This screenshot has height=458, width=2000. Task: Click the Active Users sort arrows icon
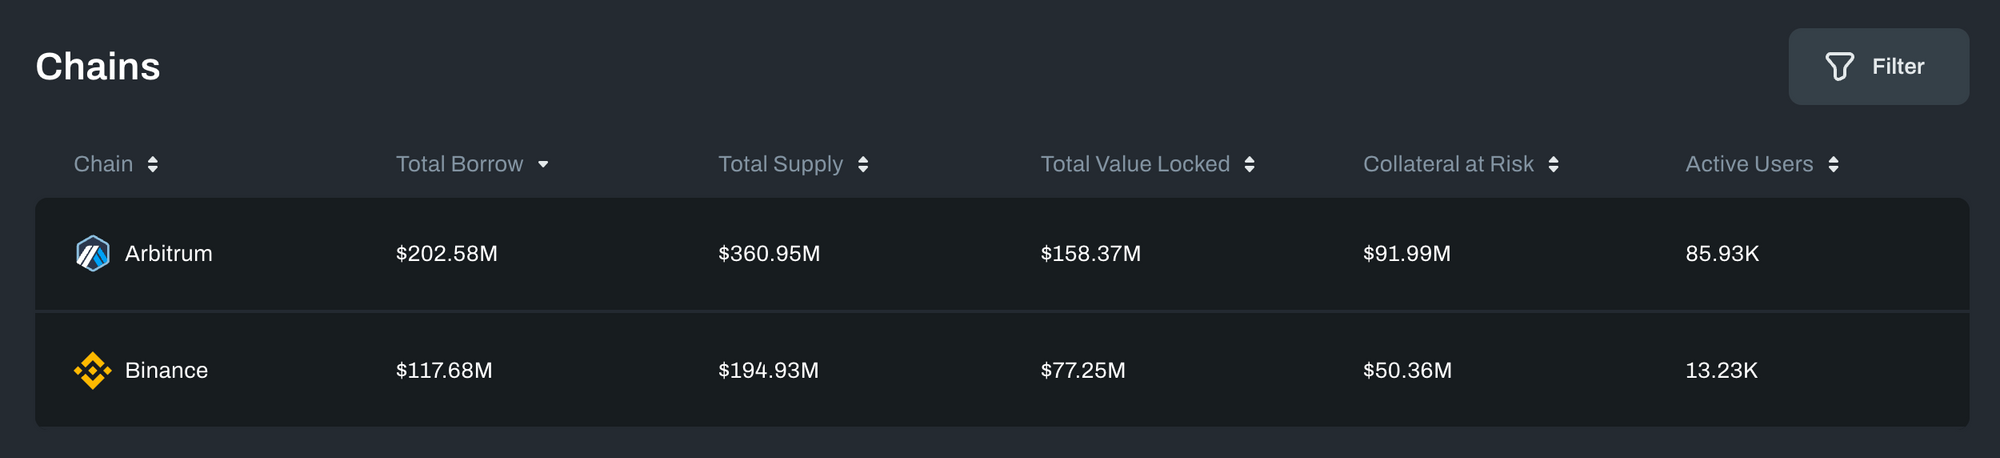1833,165
